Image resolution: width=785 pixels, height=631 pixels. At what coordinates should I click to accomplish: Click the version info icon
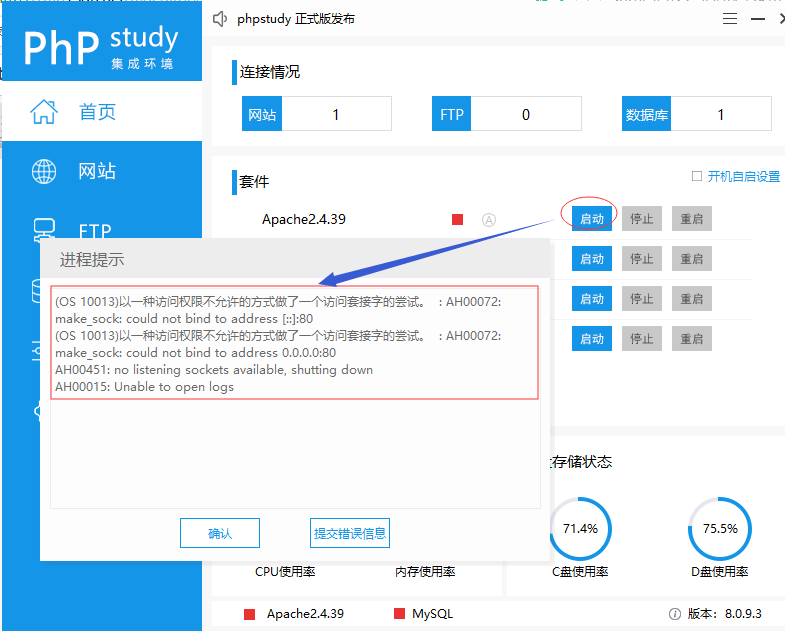674,614
